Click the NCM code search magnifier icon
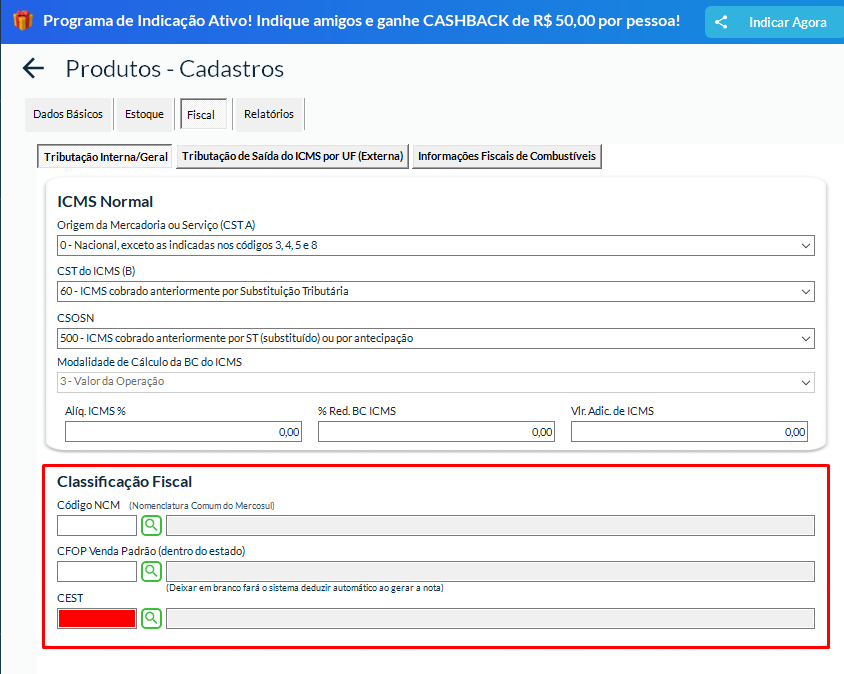This screenshot has width=844, height=674. (151, 525)
